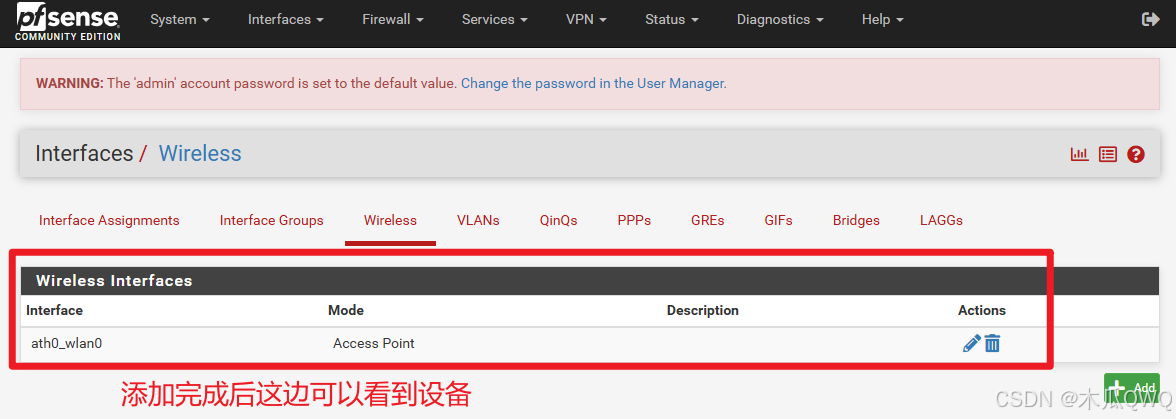The width and height of the screenshot is (1176, 419).
Task: Click the red help question icon
Action: point(1136,154)
